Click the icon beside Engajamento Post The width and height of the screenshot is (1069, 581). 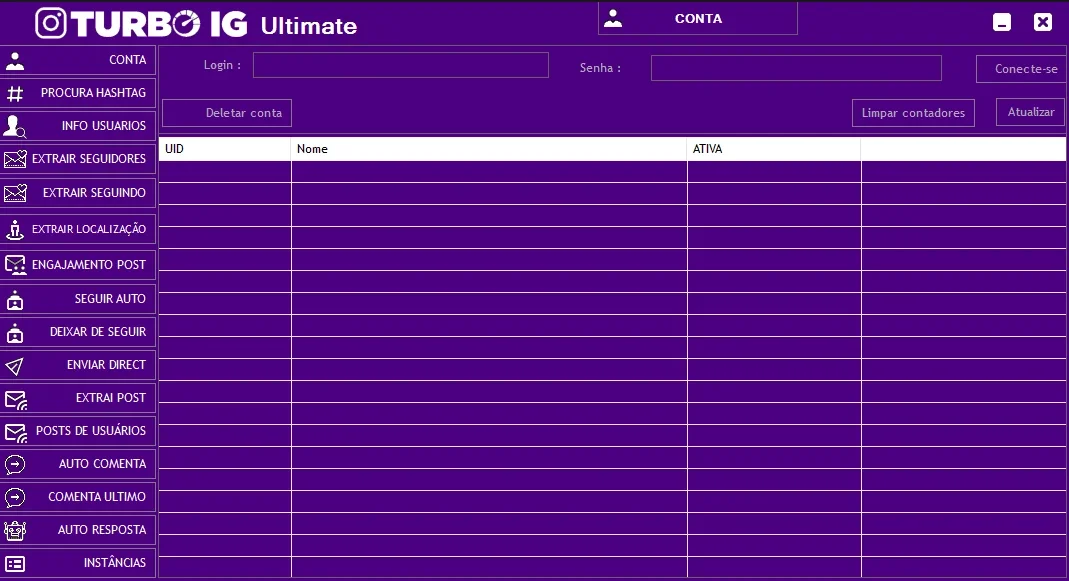point(15,265)
